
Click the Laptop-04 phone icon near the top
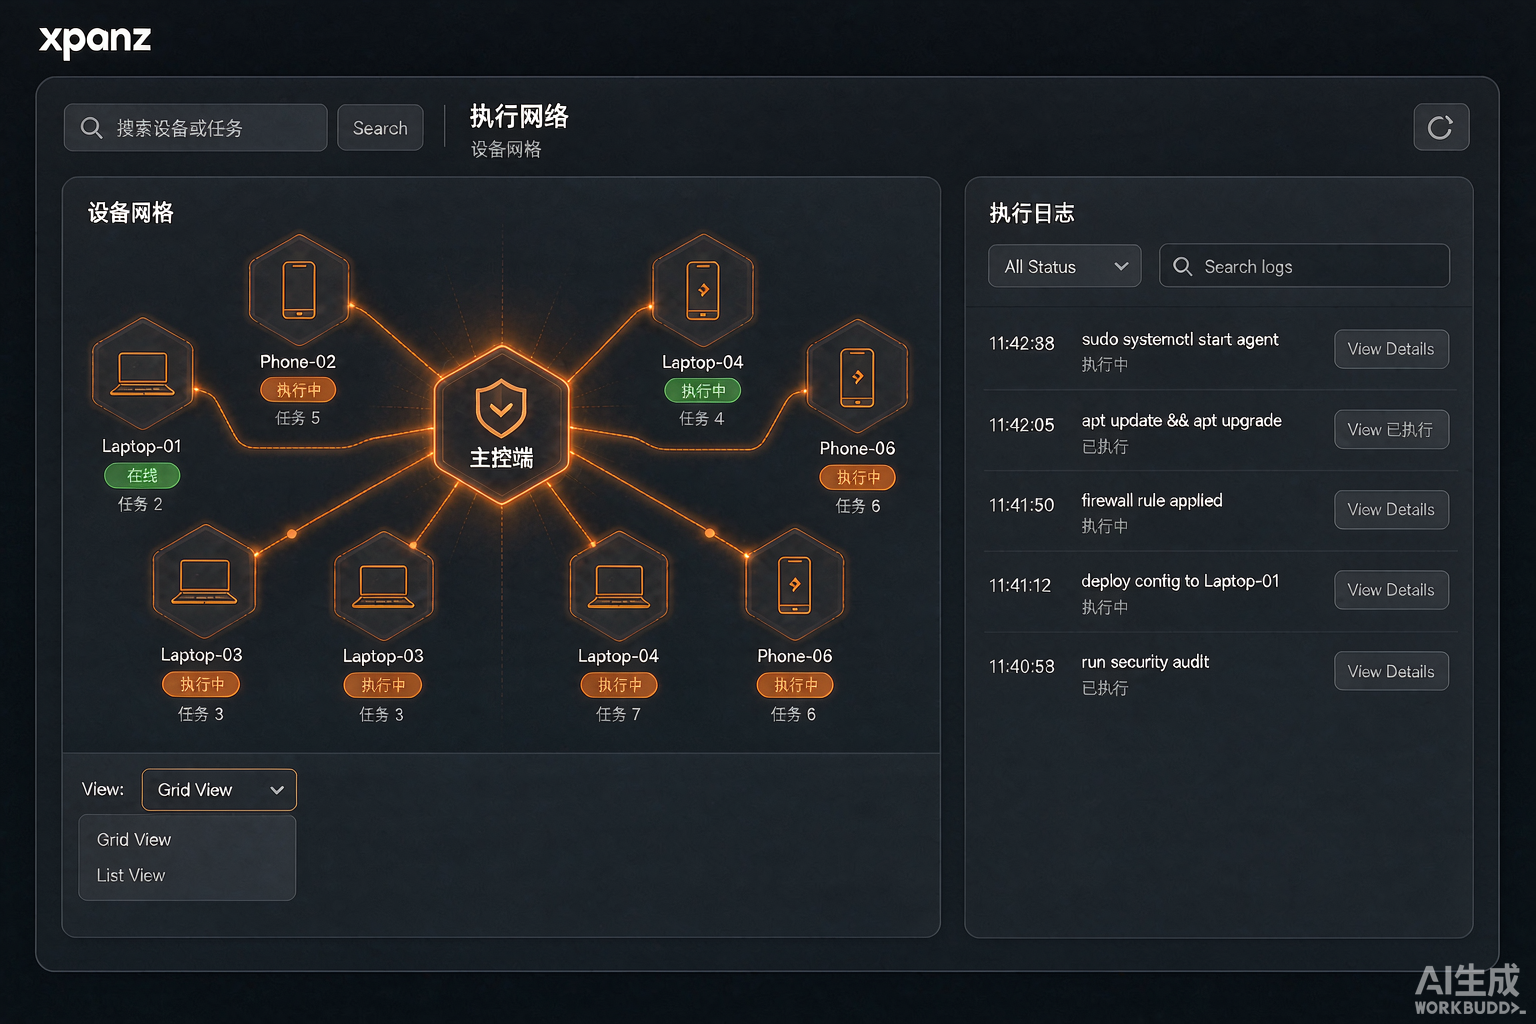(703, 290)
